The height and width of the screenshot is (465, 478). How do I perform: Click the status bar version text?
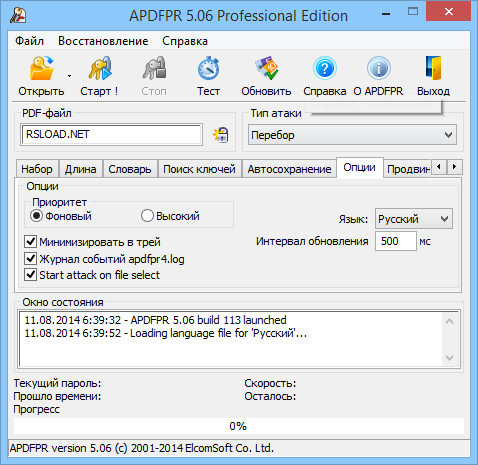[142, 448]
